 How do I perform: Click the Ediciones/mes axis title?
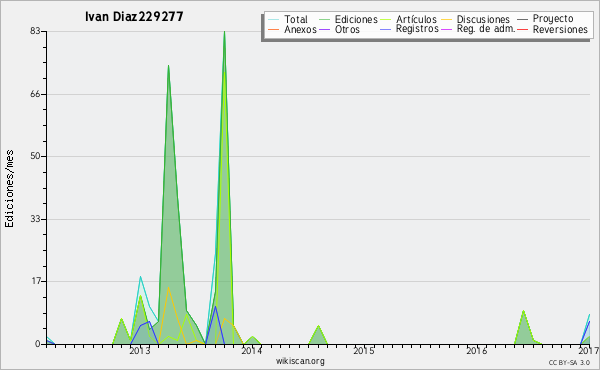tap(9, 189)
